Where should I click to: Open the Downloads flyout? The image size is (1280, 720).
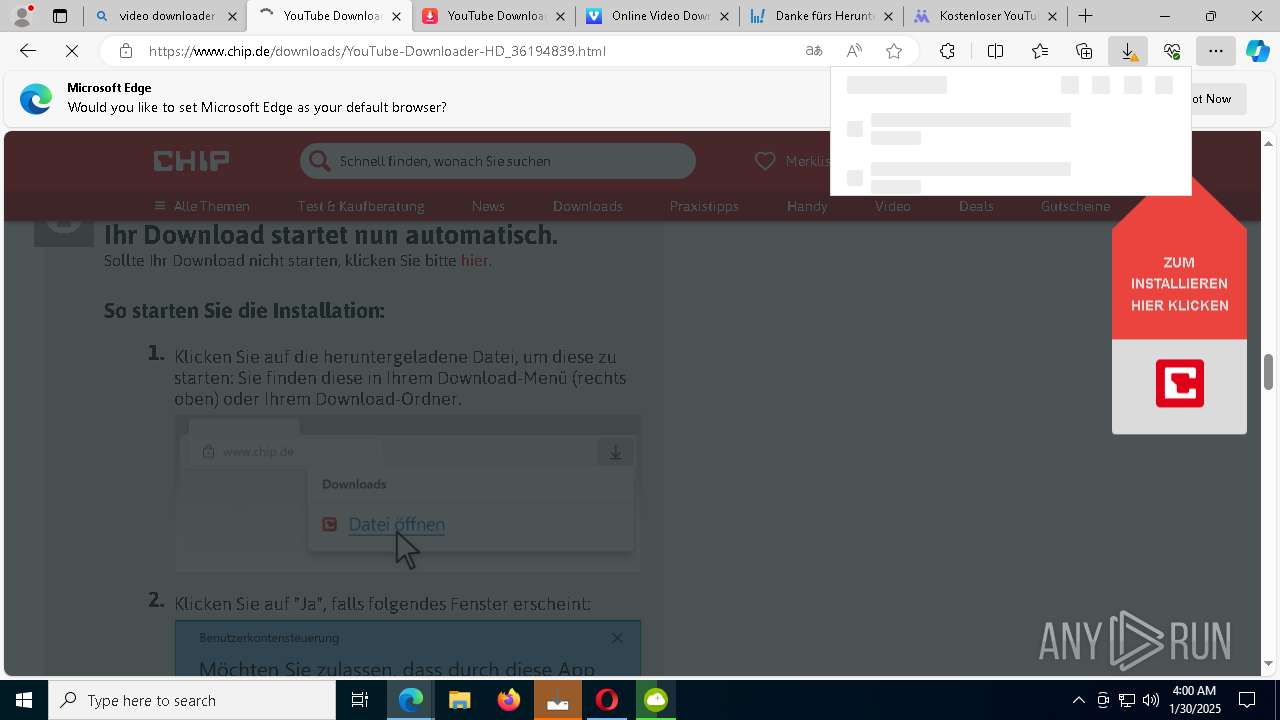point(1128,51)
